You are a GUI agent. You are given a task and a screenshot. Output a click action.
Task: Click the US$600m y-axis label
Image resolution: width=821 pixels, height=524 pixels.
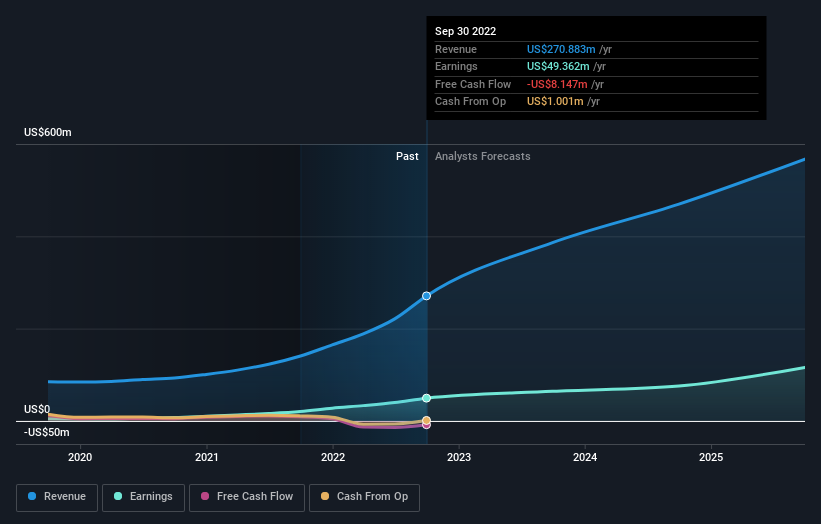click(48, 132)
